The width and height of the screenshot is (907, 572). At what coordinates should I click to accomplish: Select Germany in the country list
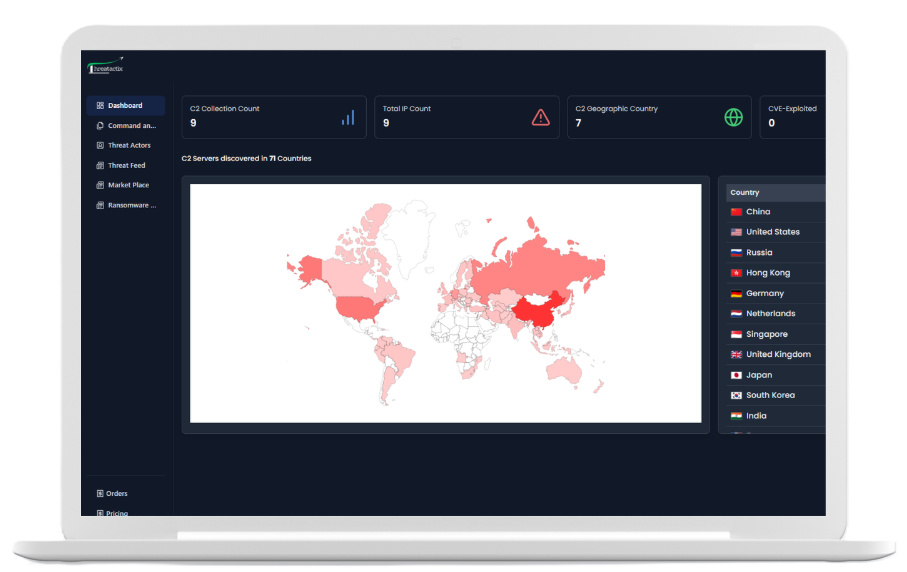(776, 293)
